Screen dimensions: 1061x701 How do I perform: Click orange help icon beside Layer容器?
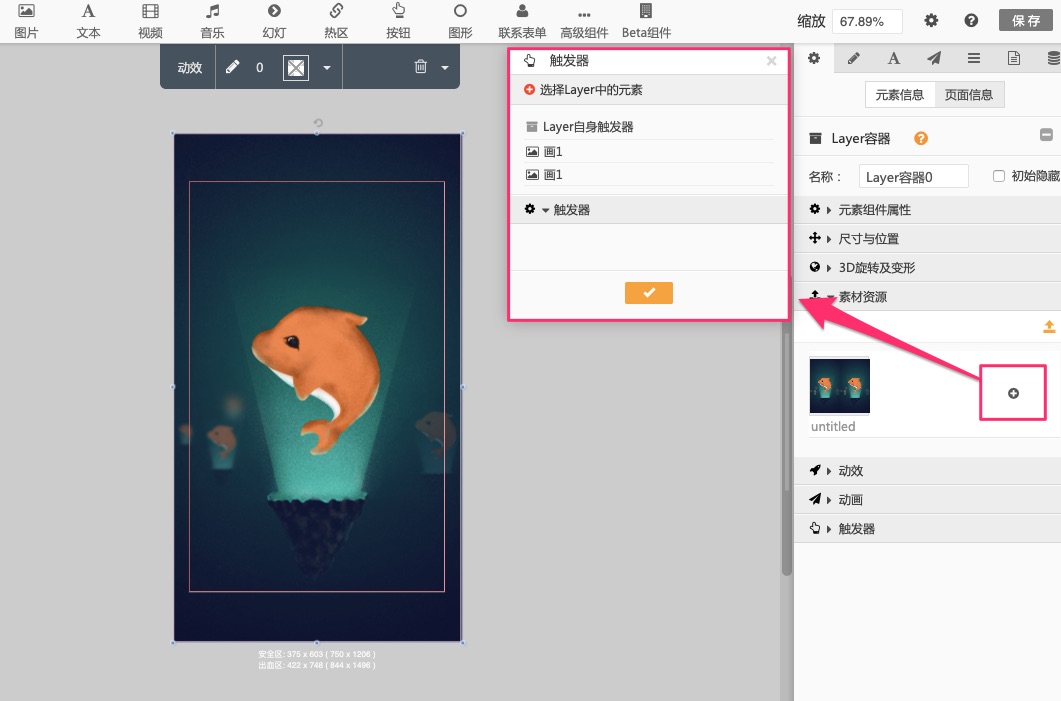tap(920, 139)
